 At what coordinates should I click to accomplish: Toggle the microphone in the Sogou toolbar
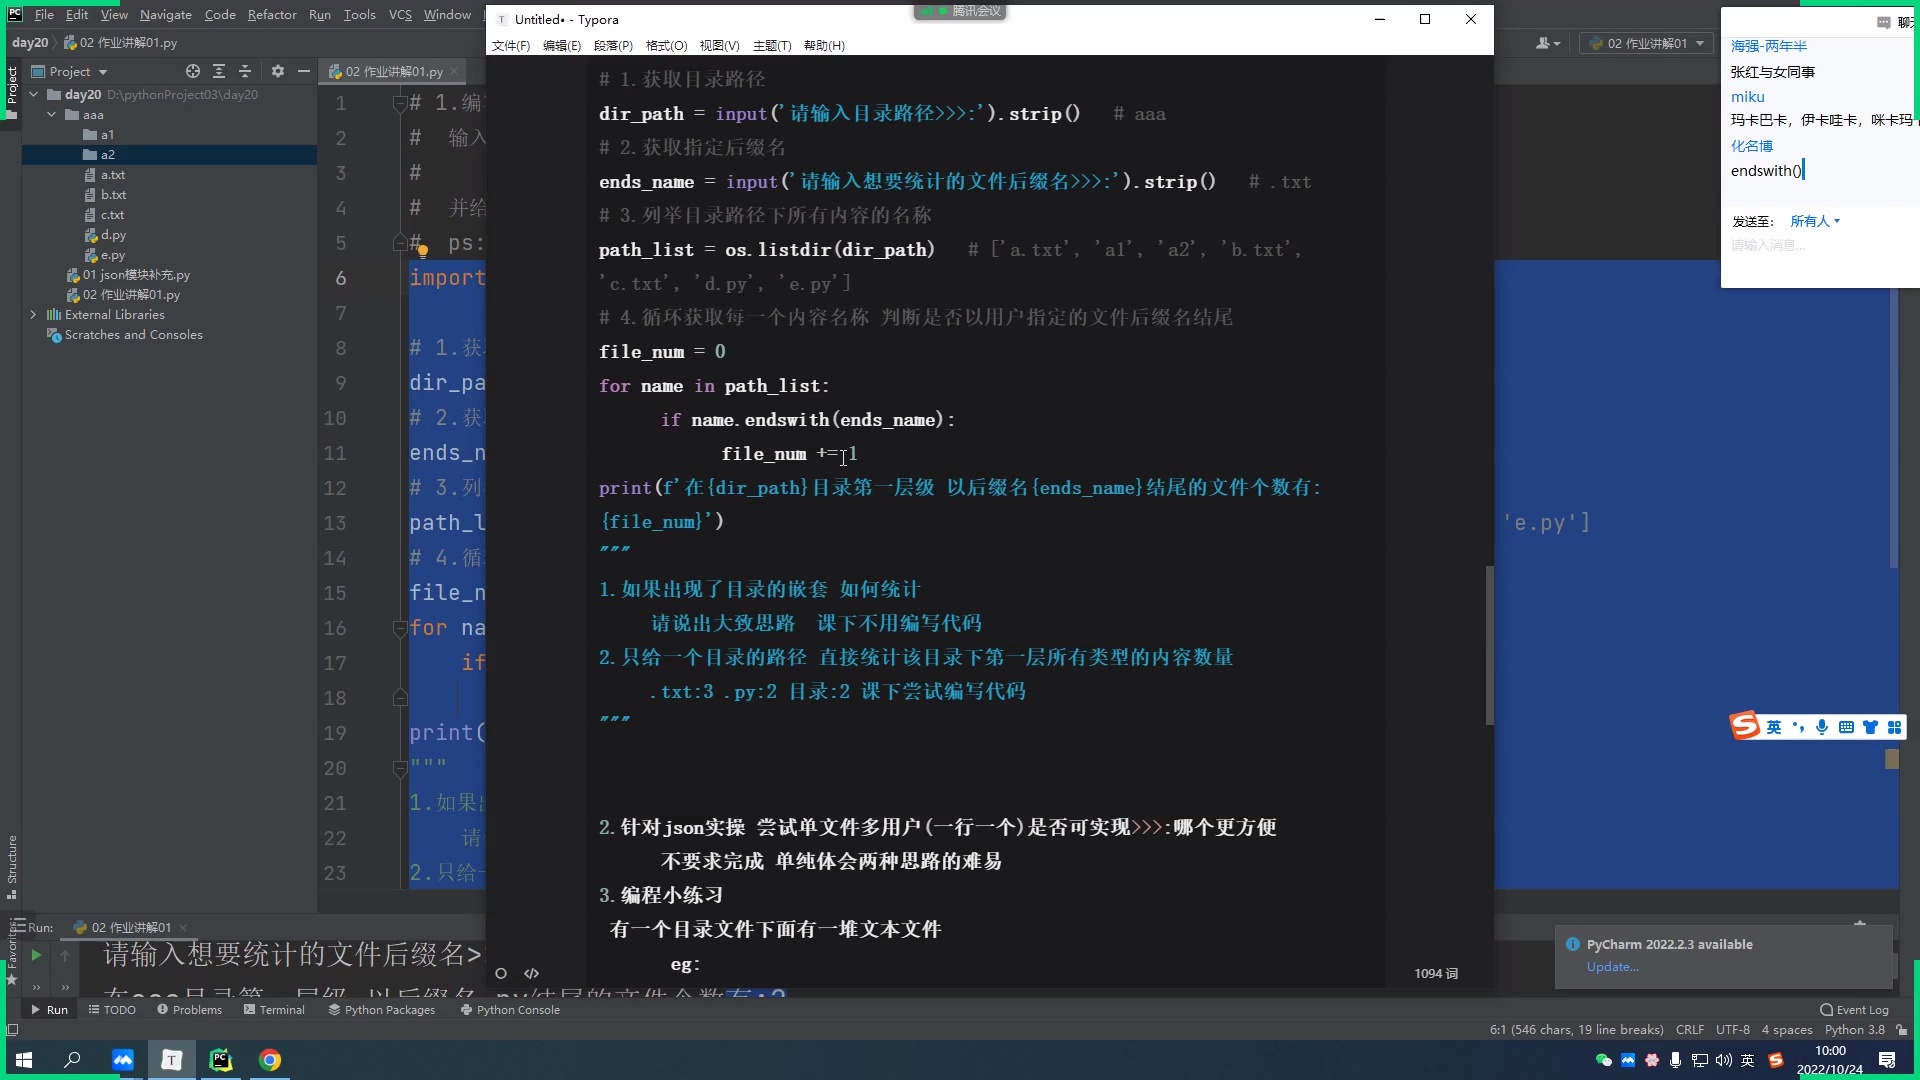[1823, 727]
